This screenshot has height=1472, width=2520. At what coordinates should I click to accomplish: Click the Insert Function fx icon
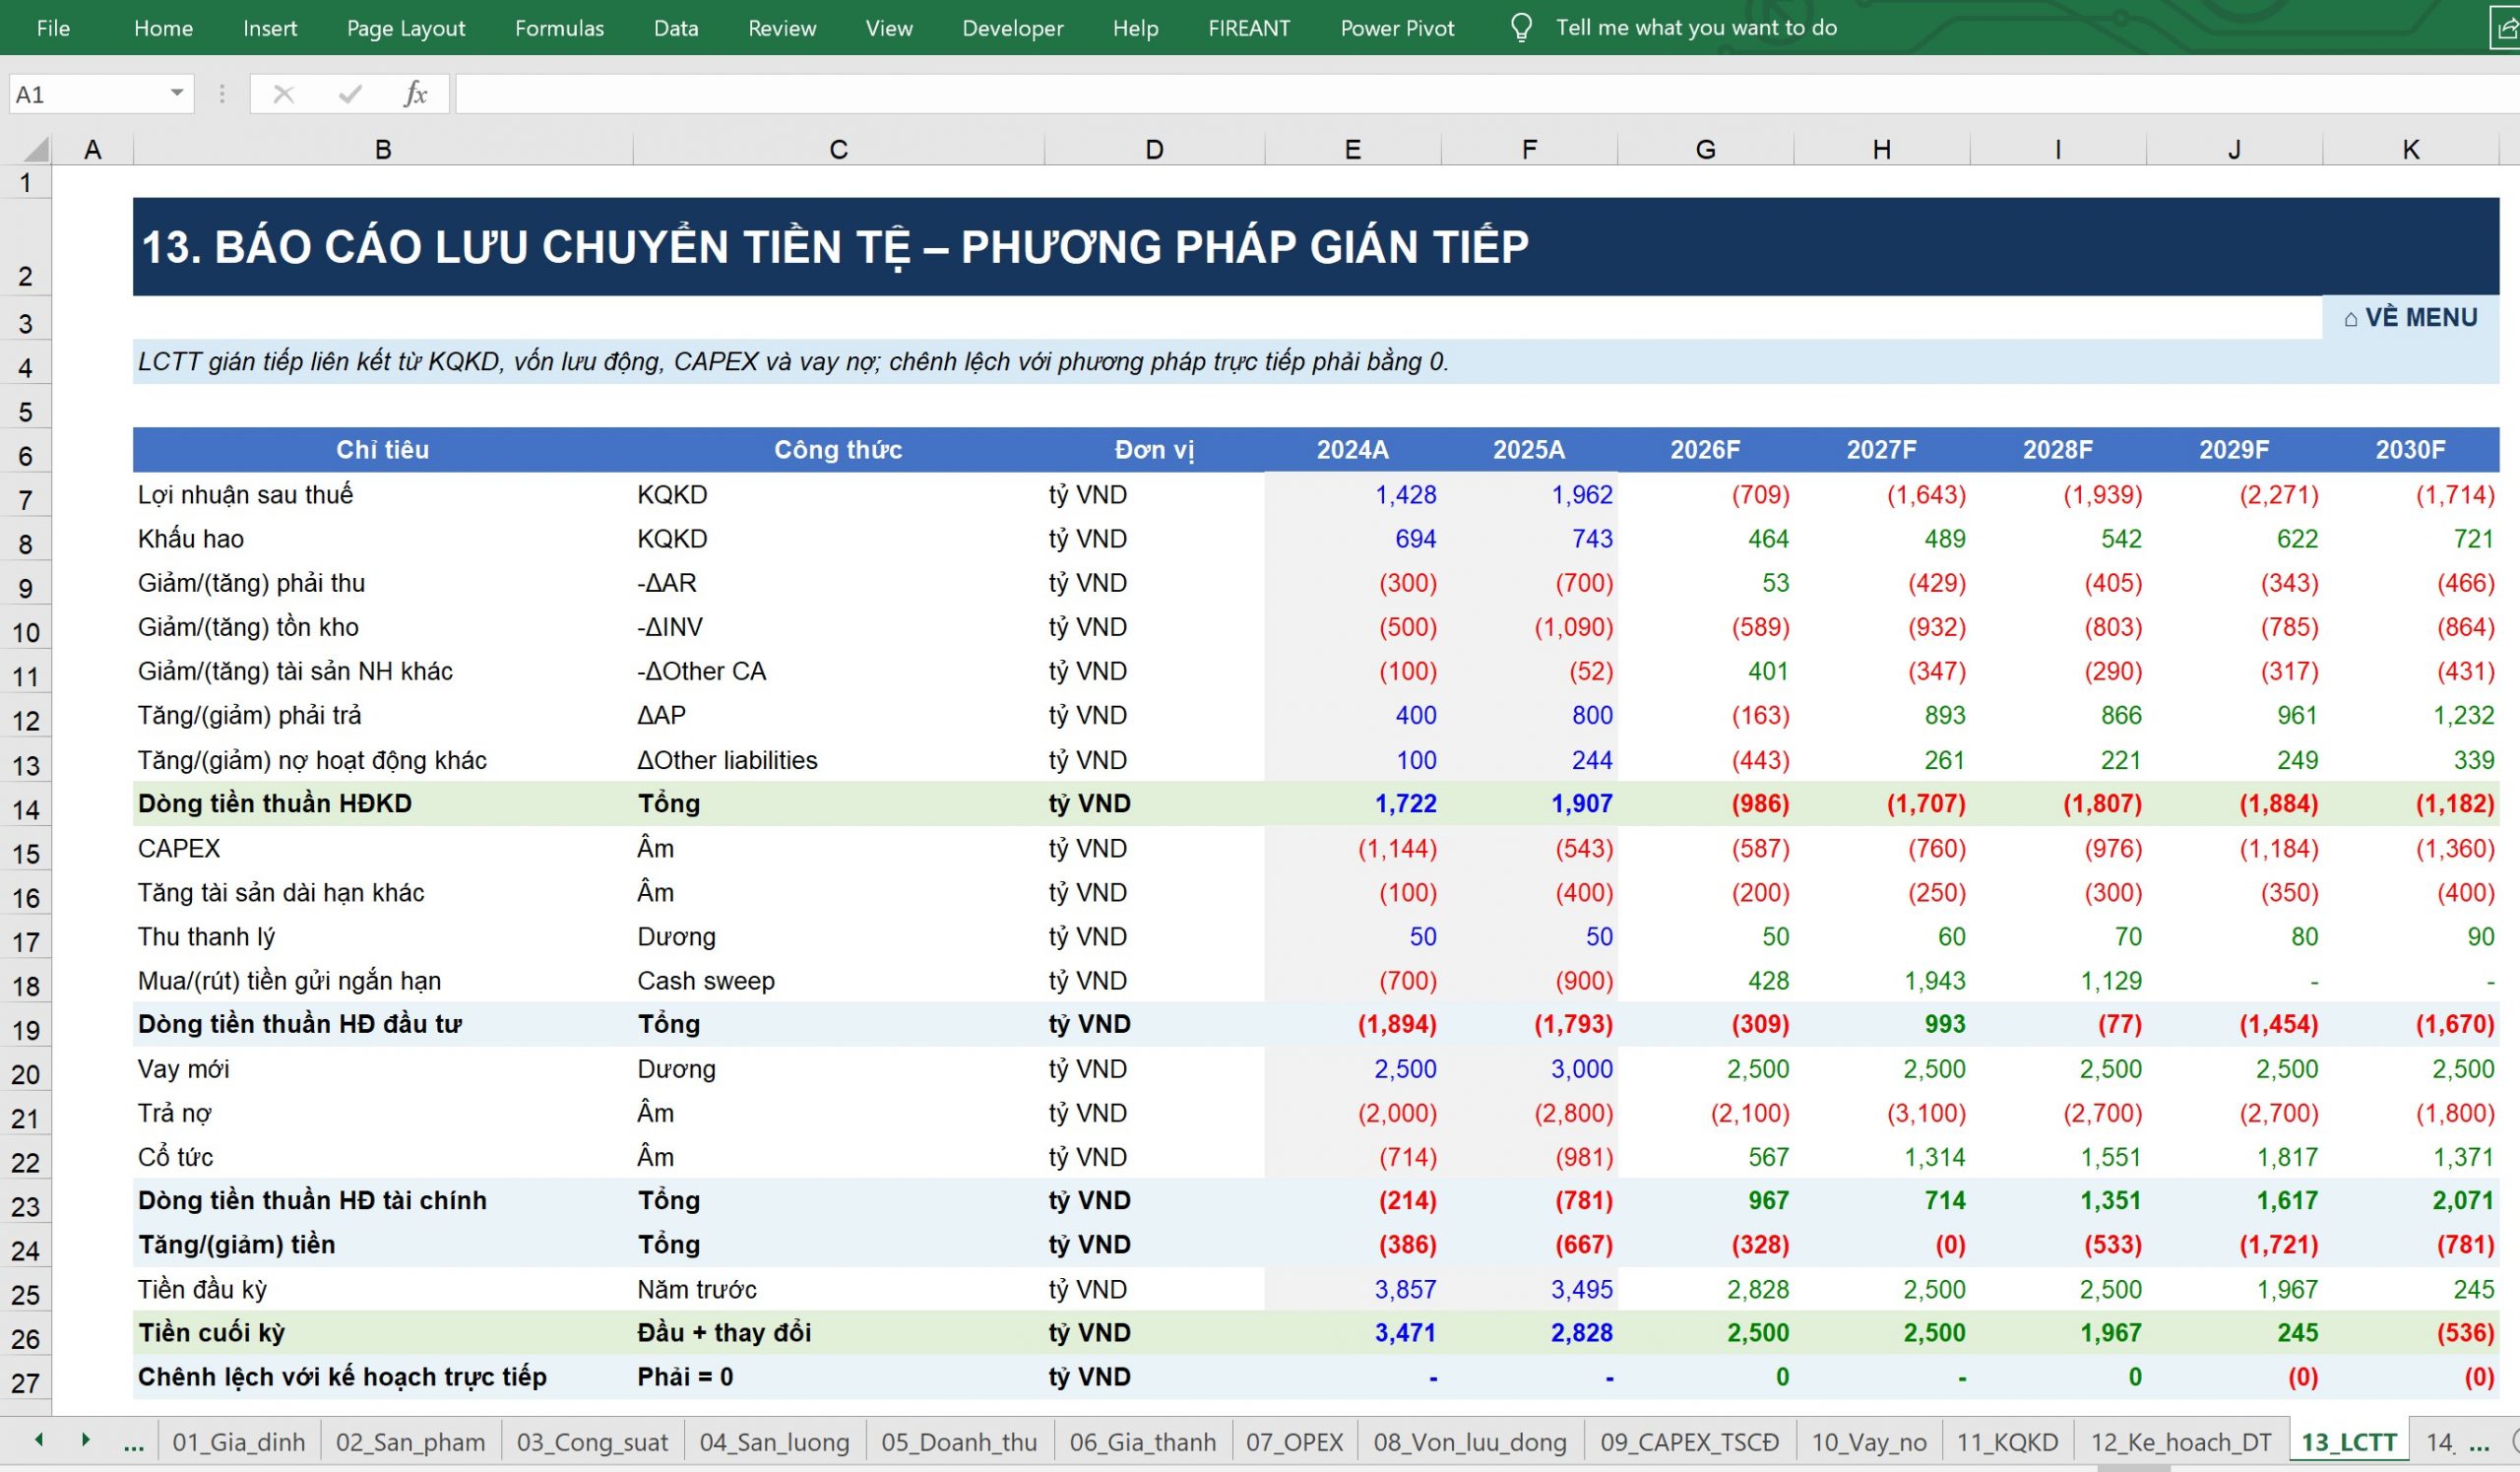[415, 94]
